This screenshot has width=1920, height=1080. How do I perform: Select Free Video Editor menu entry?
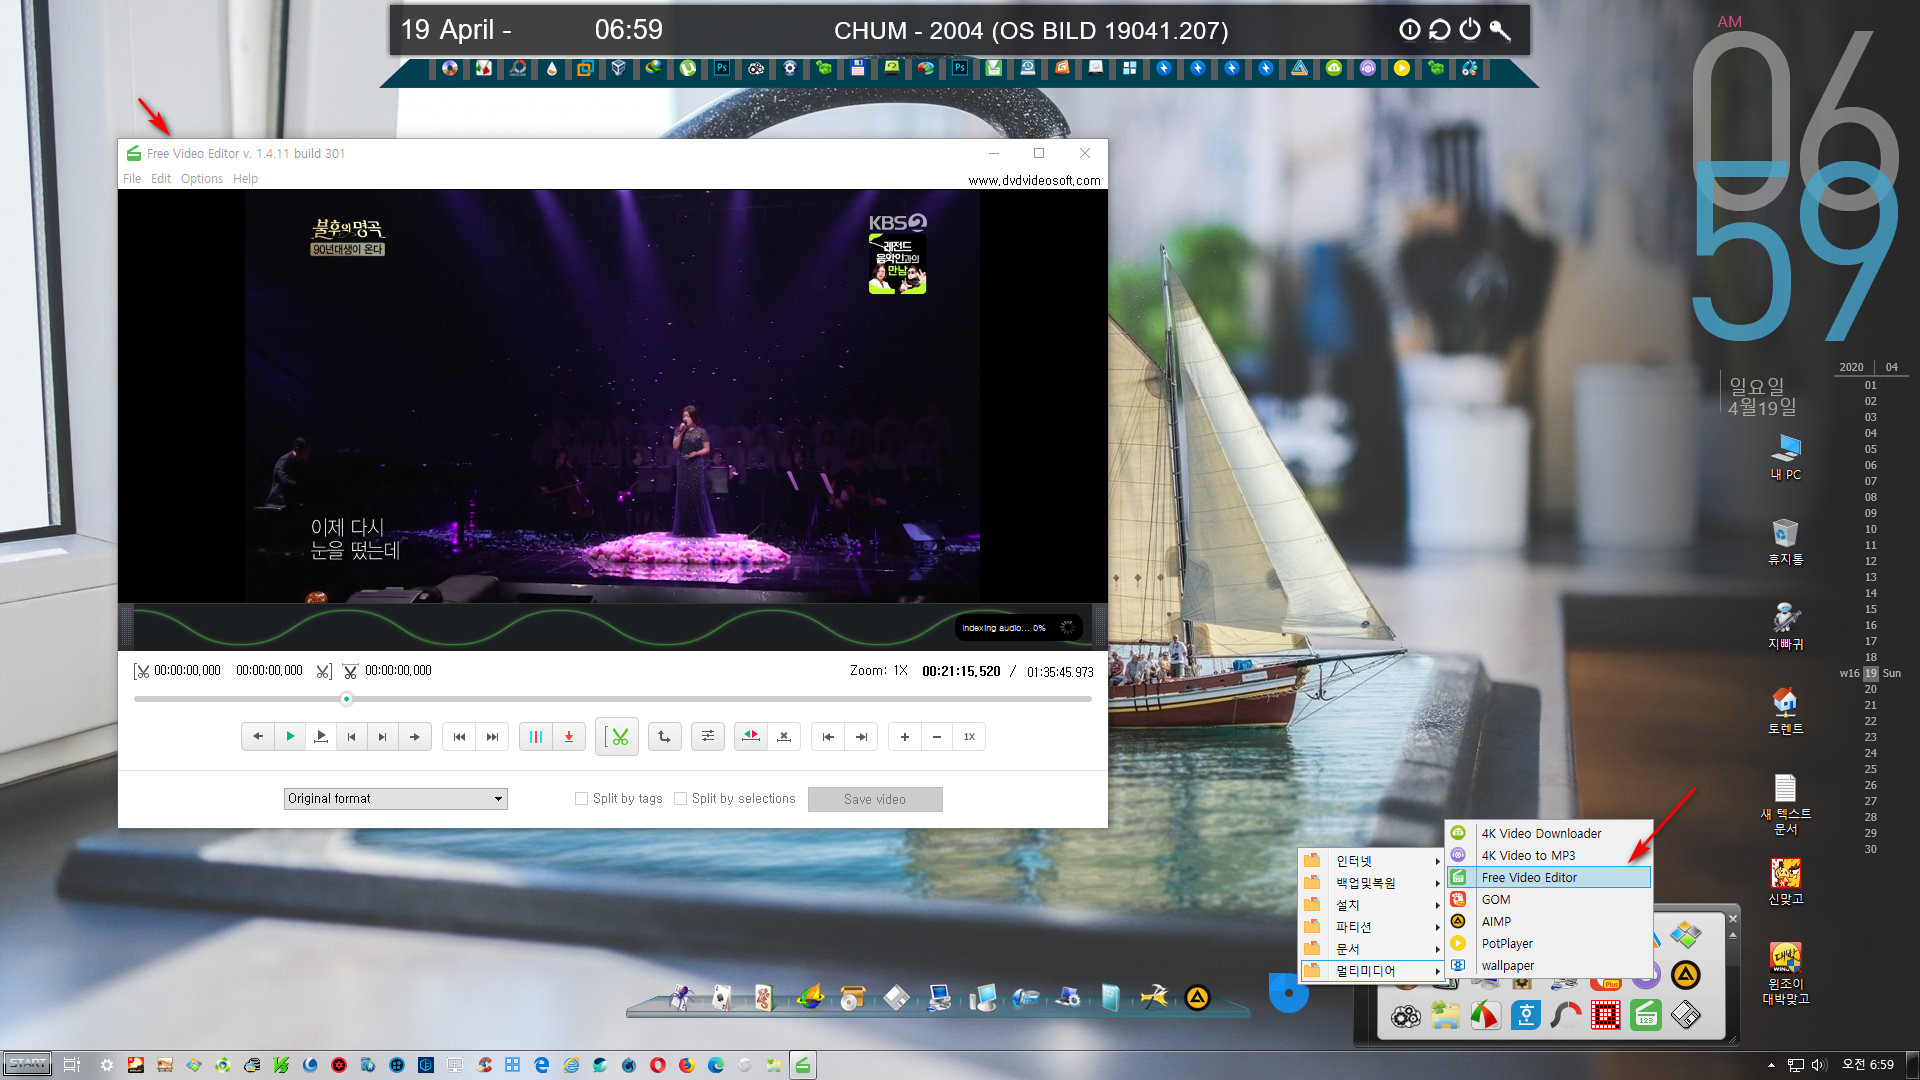point(1548,877)
